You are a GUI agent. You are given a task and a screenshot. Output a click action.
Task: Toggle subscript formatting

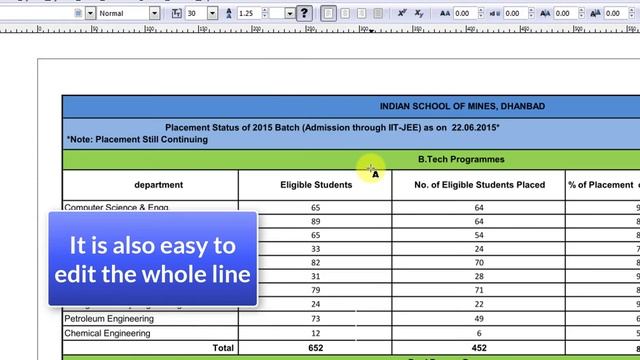coord(419,13)
